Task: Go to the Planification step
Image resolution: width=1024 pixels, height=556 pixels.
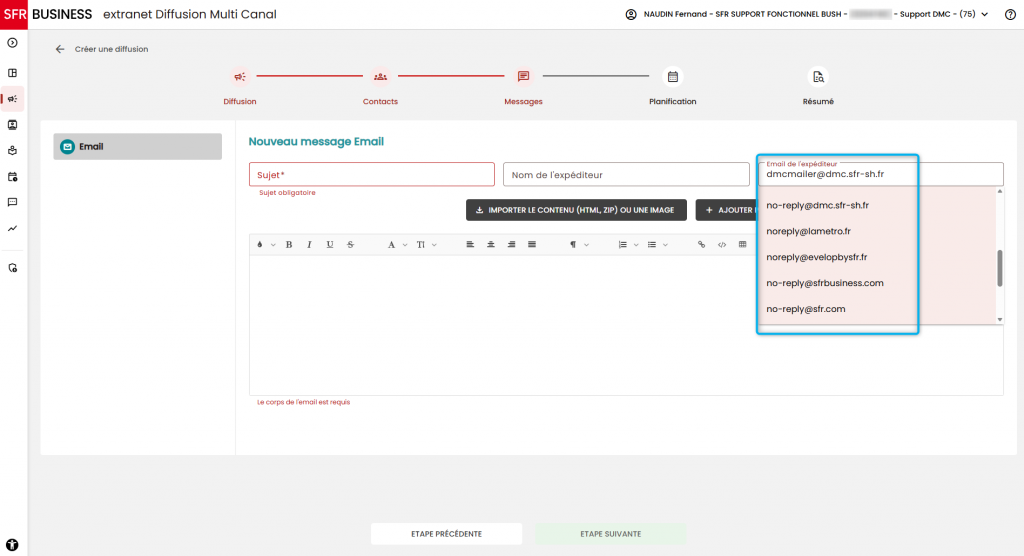Action: pyautogui.click(x=673, y=87)
